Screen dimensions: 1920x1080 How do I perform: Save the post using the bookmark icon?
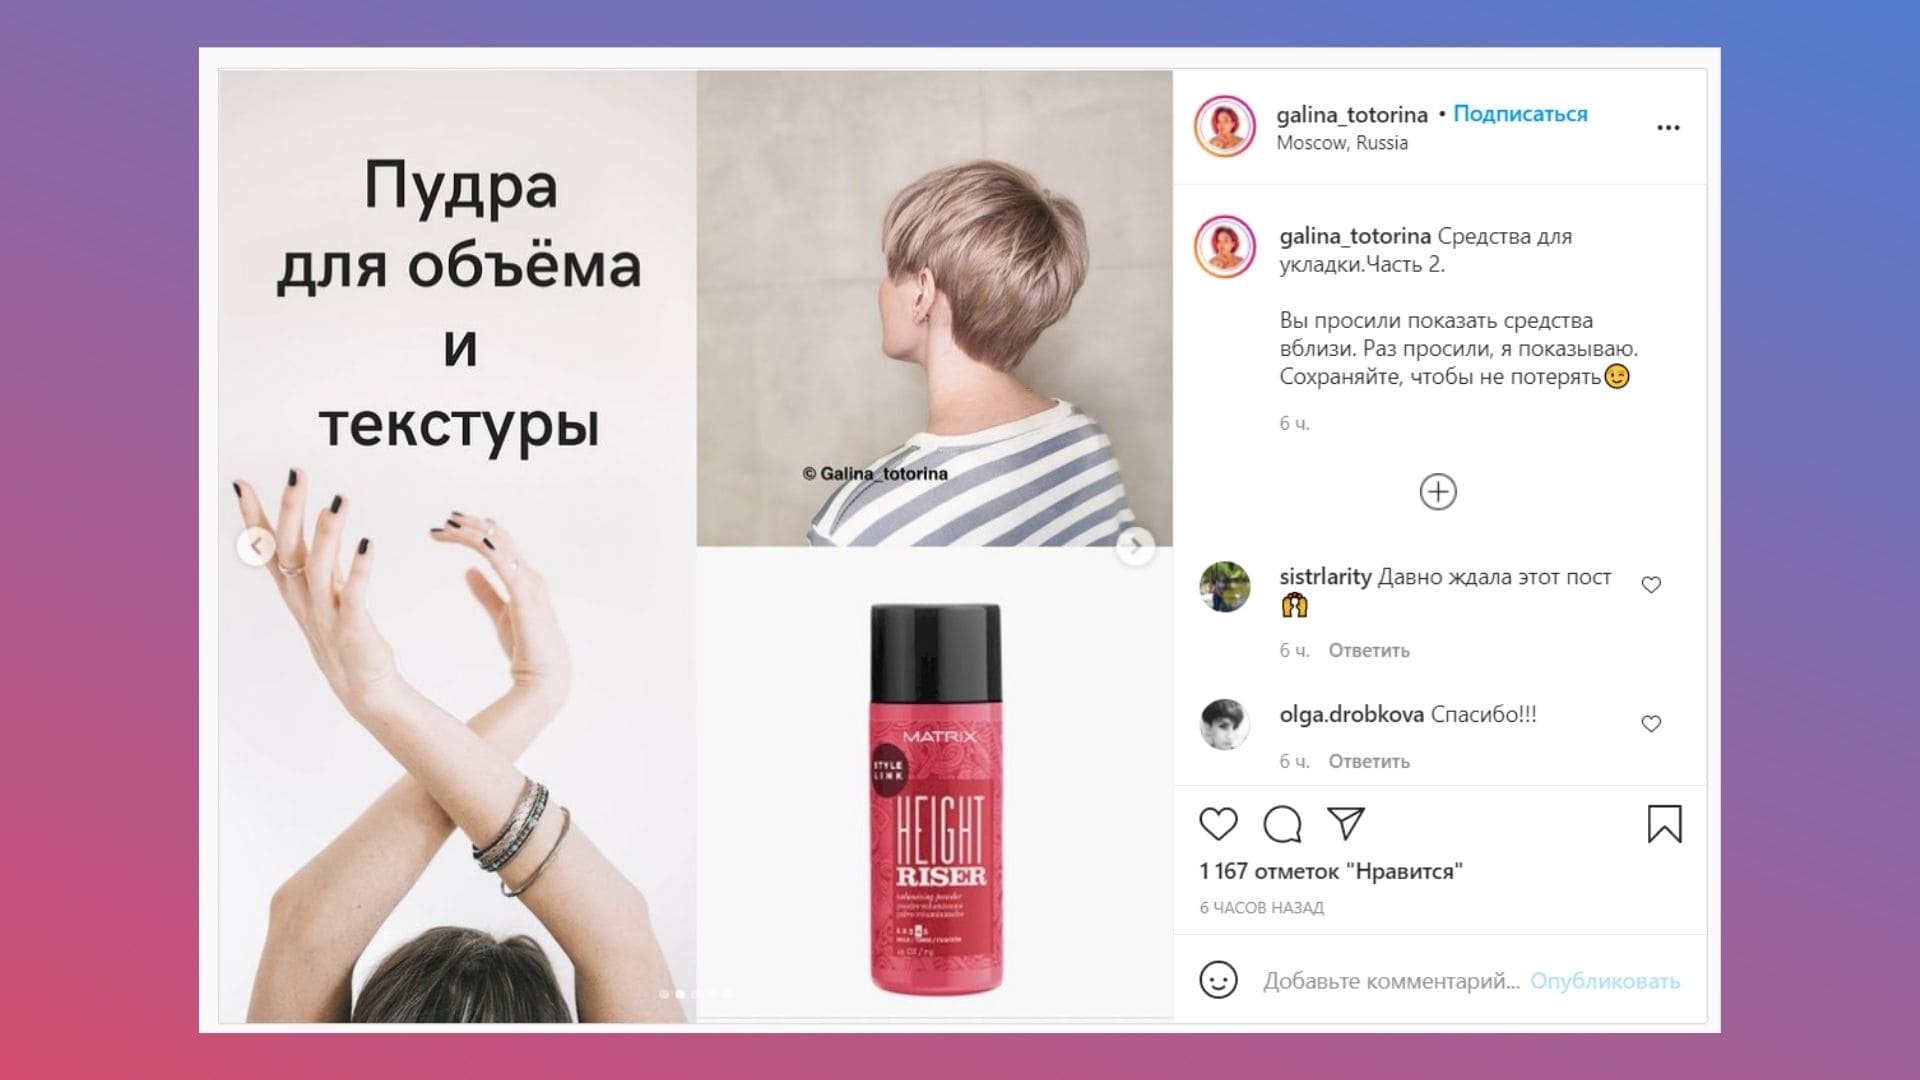1664,824
